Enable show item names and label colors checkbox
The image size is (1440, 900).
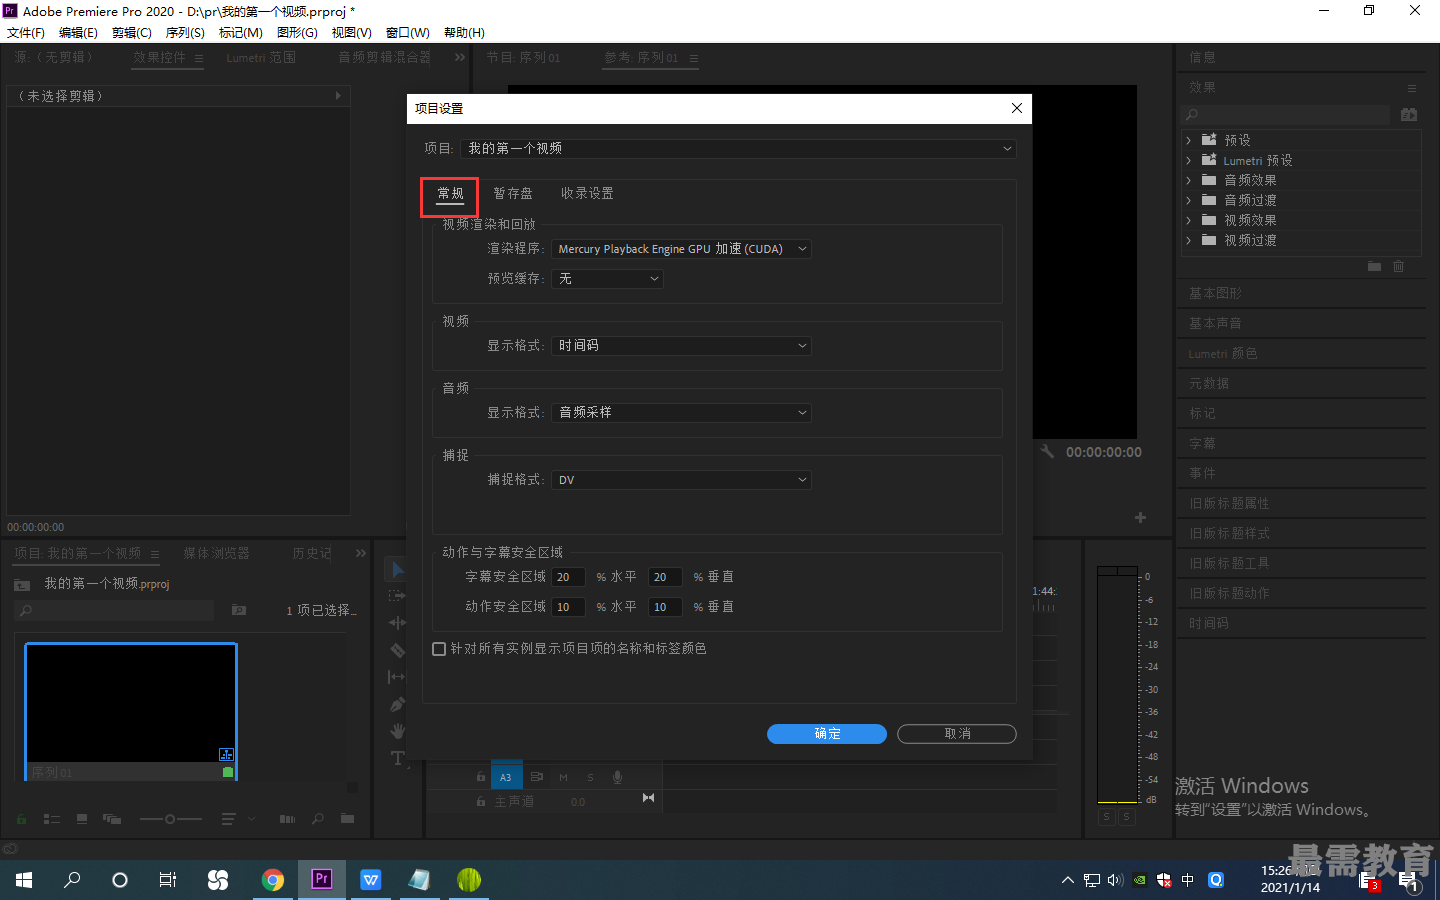click(439, 649)
